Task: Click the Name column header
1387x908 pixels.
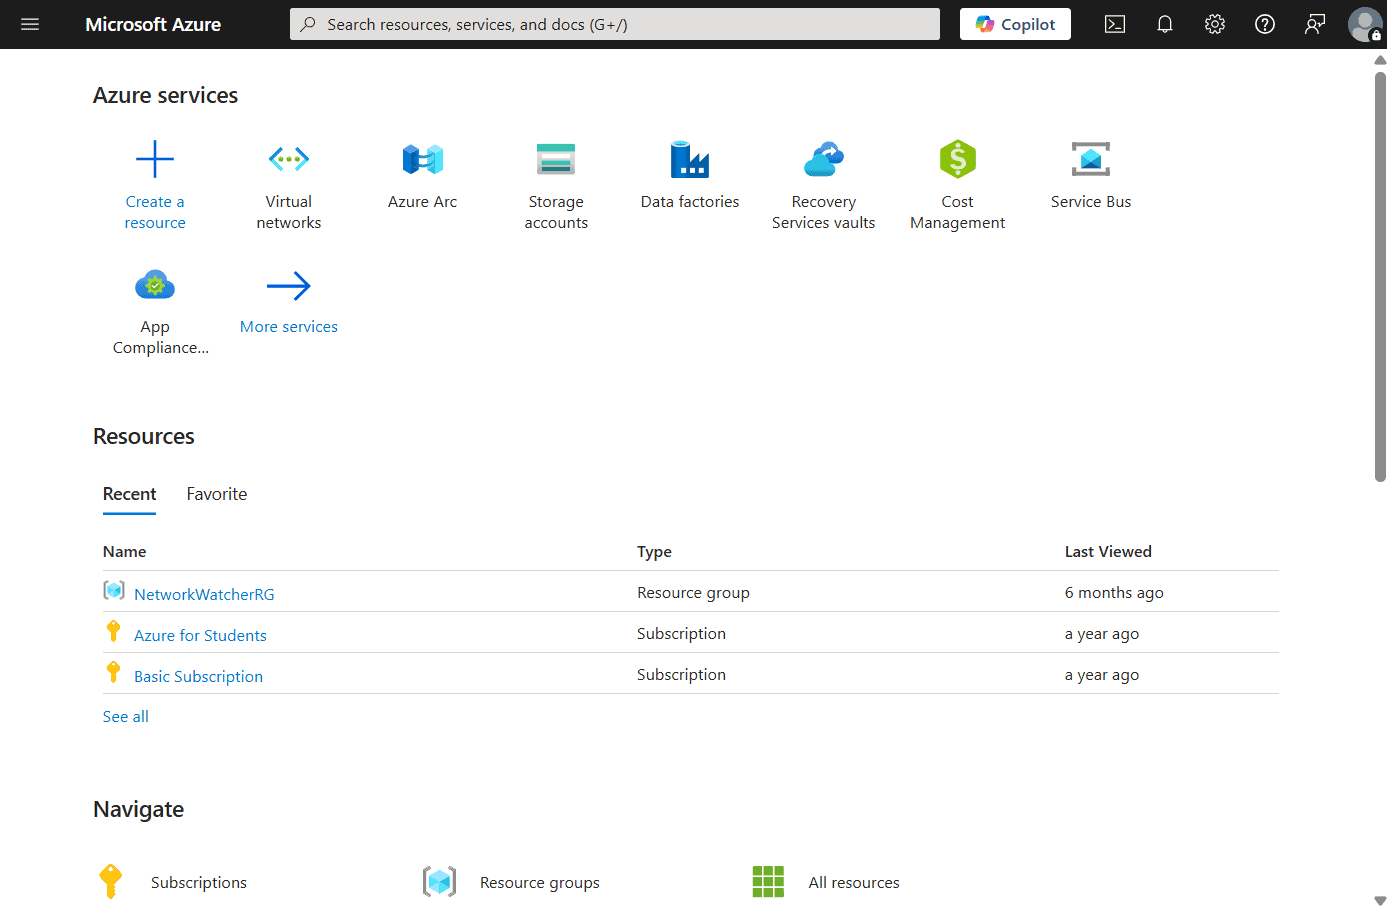Action: [124, 551]
